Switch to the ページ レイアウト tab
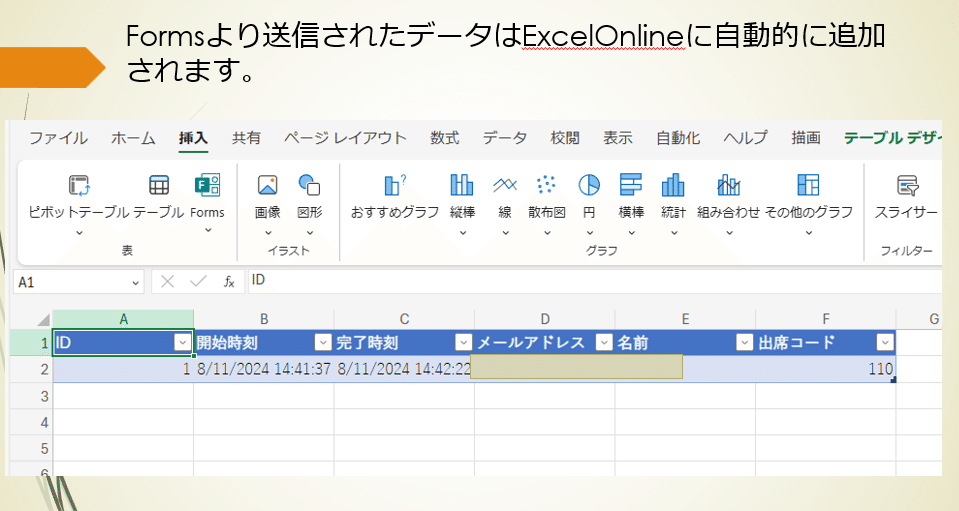The width and height of the screenshot is (959, 511). (x=346, y=138)
